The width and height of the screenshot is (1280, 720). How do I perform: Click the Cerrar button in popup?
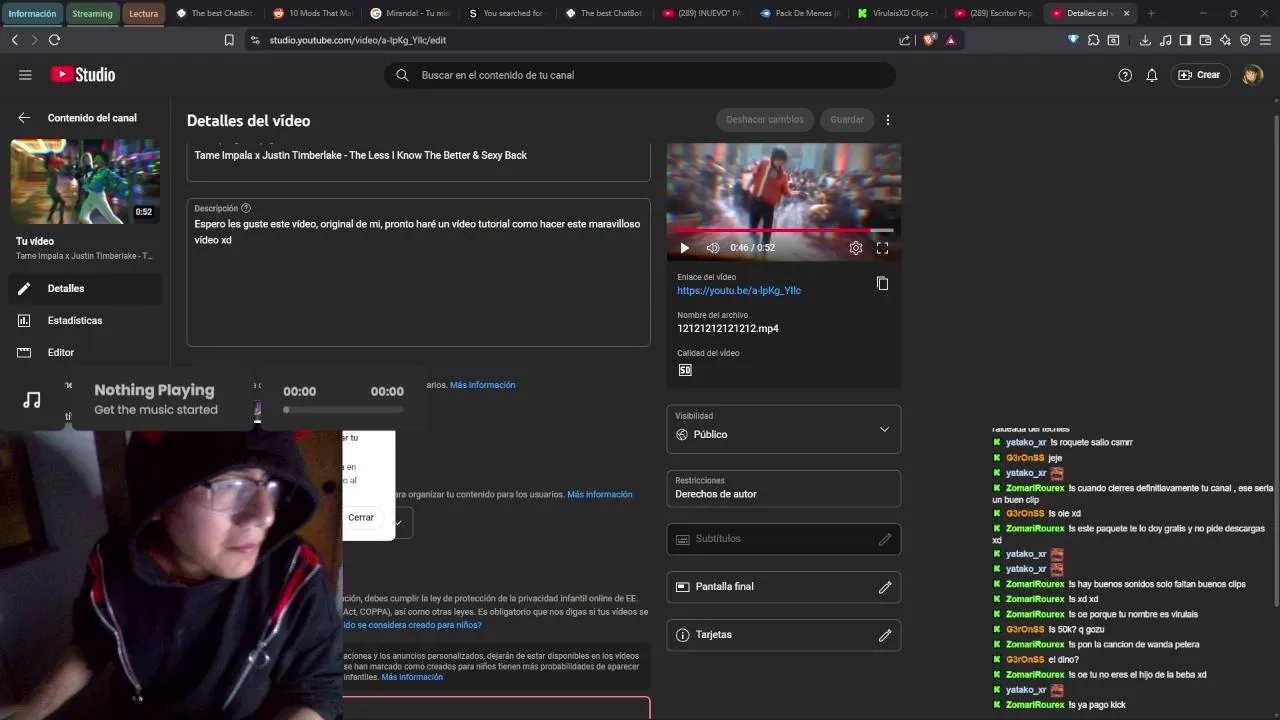(361, 517)
